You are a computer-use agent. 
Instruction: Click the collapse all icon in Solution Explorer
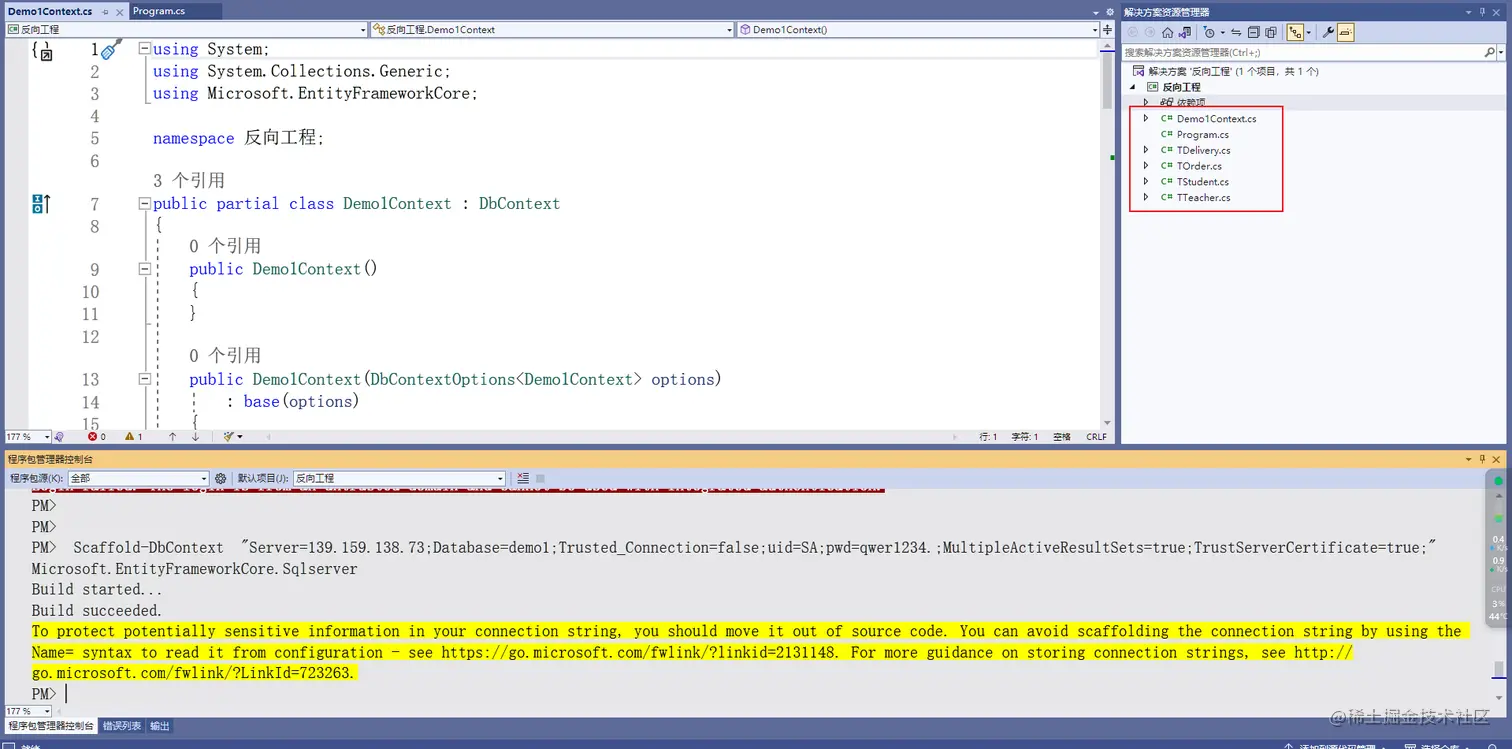click(x=1253, y=32)
